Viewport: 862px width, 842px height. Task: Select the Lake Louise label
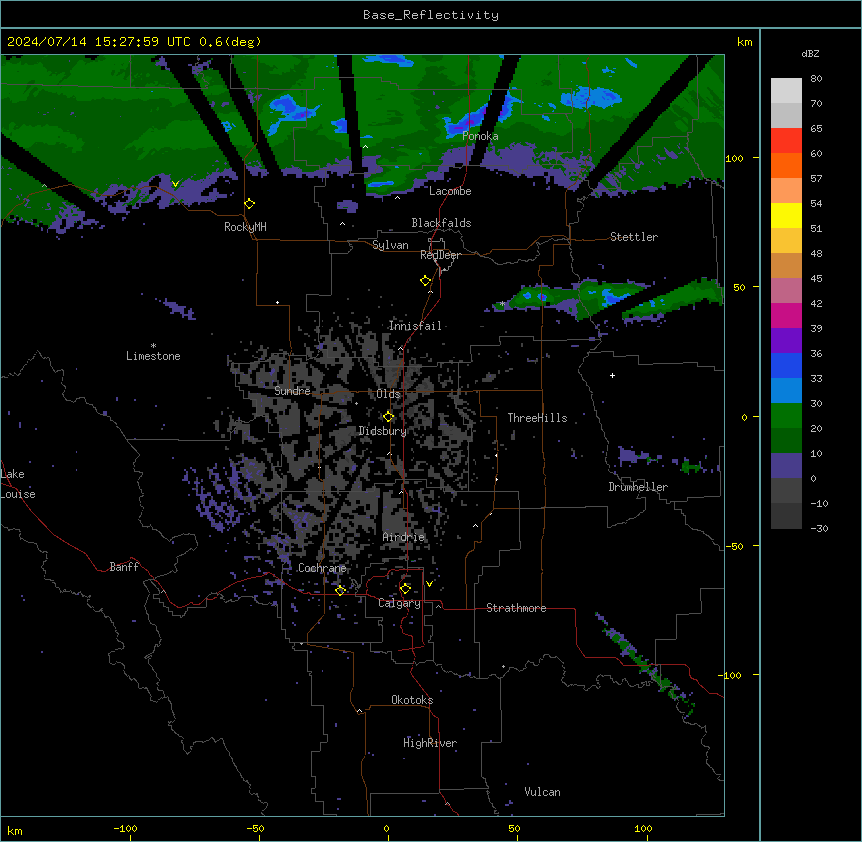18,484
